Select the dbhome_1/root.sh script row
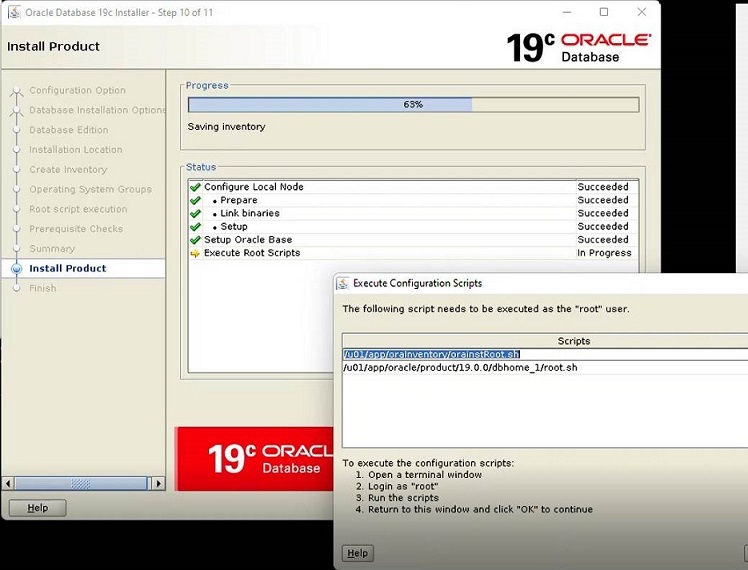This screenshot has height=570, width=748. (460, 368)
